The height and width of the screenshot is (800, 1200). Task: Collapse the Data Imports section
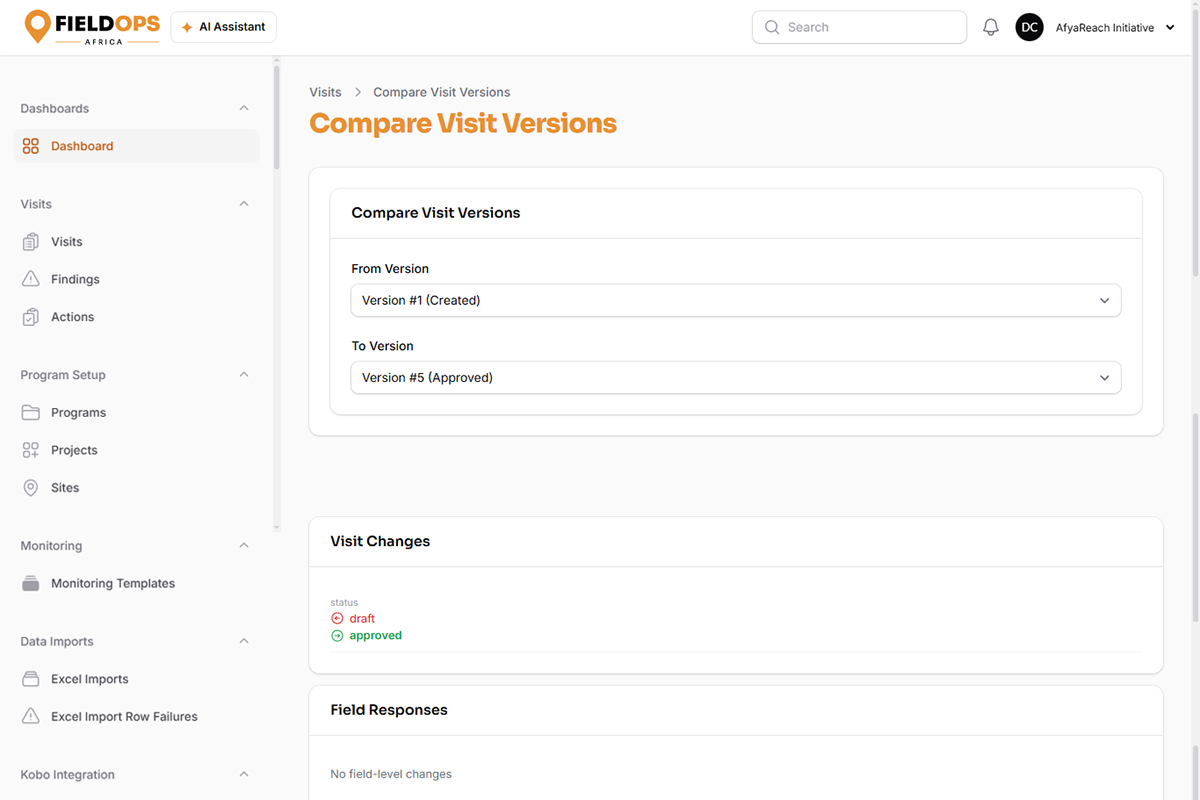(x=244, y=642)
